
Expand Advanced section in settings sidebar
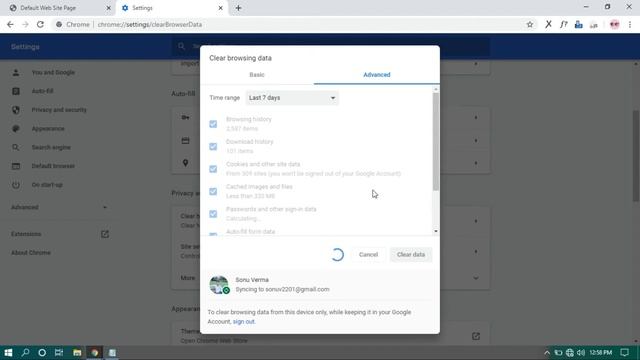[59, 207]
